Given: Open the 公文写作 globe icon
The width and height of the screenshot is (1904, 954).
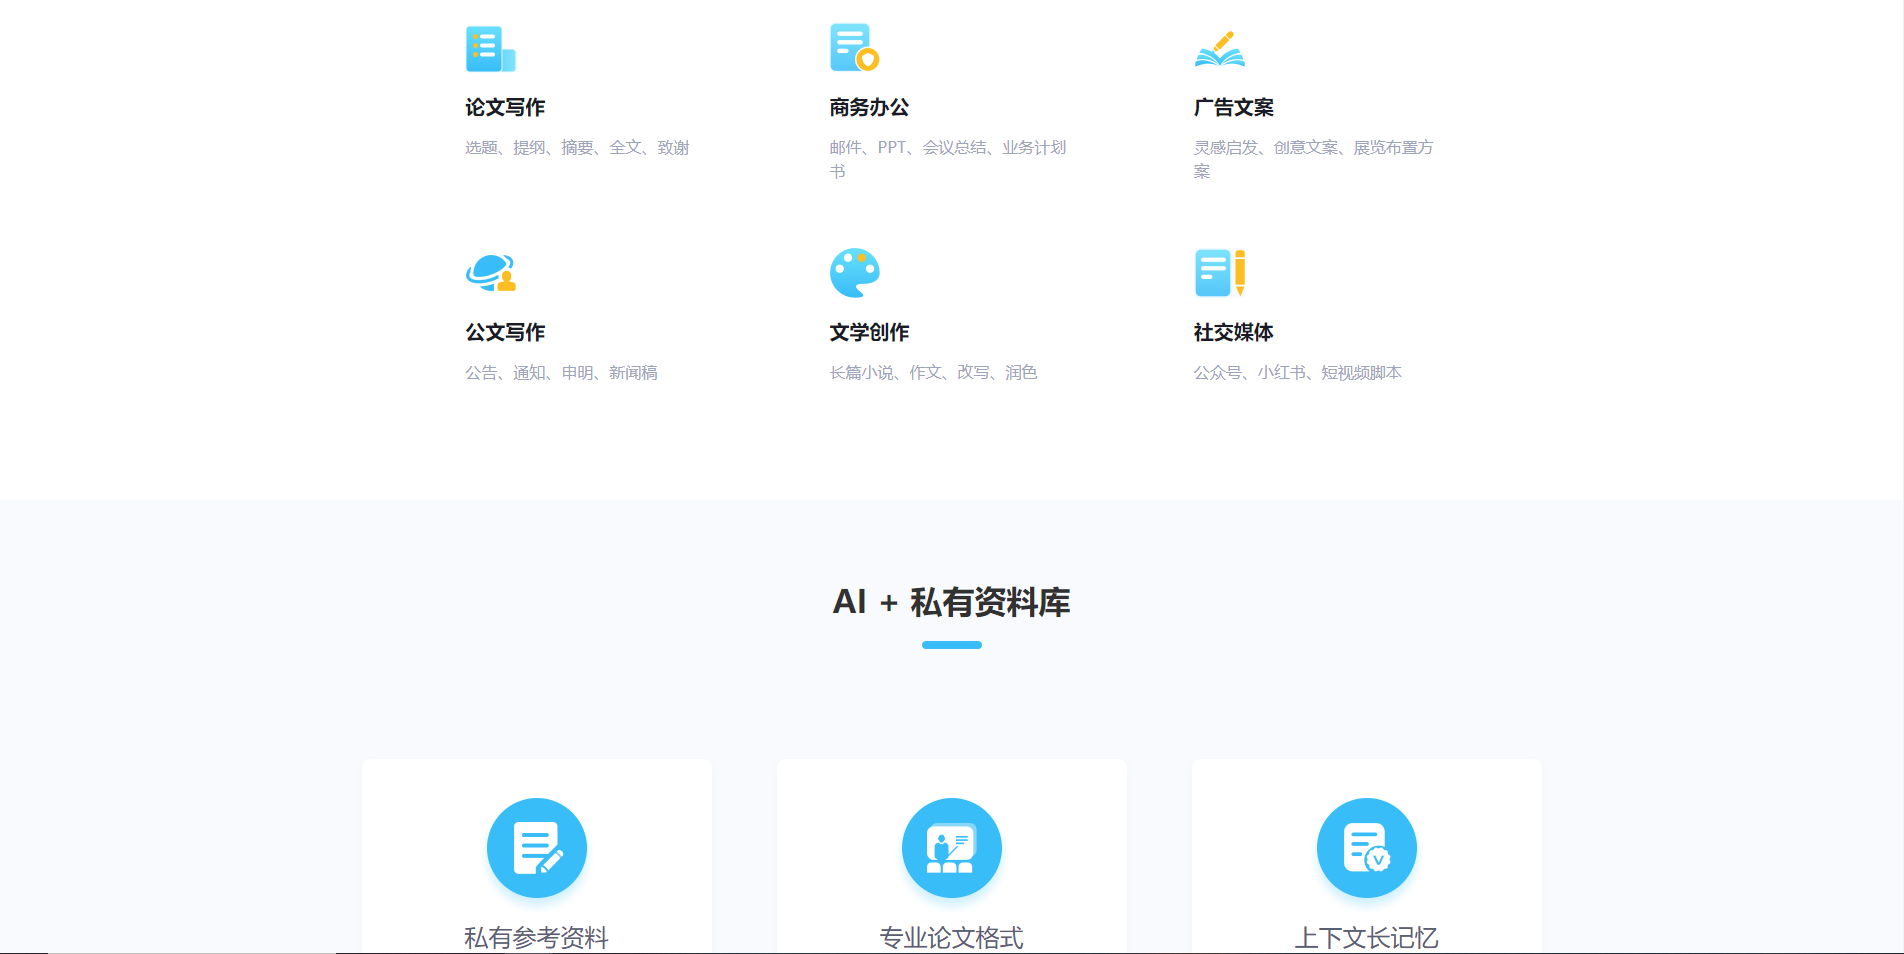Looking at the screenshot, I should [493, 273].
